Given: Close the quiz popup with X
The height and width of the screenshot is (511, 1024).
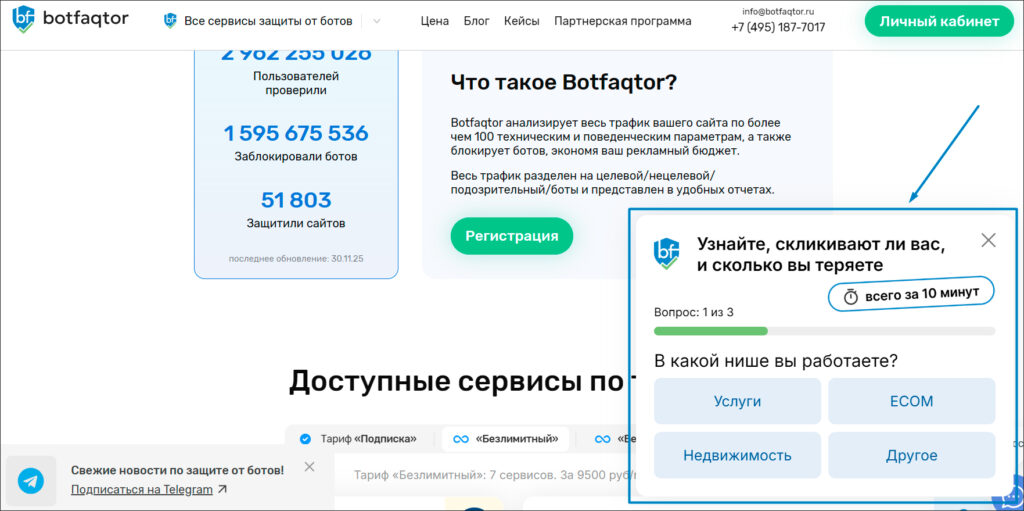Looking at the screenshot, I should click(x=989, y=240).
